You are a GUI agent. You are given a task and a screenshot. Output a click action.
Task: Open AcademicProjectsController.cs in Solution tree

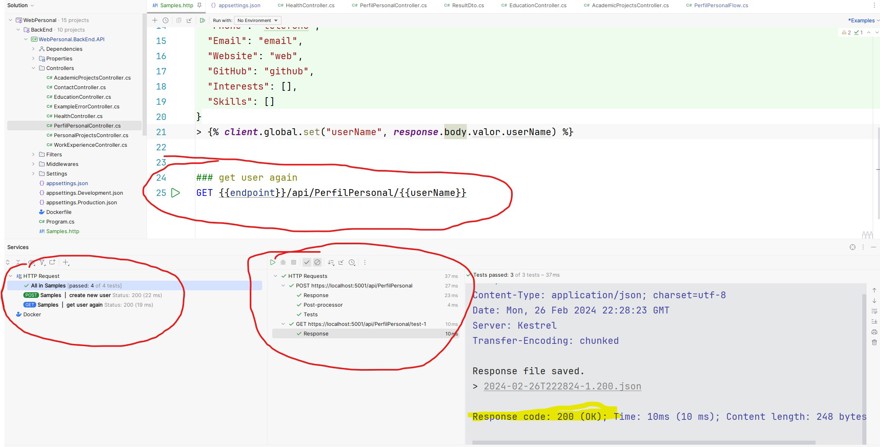pyautogui.click(x=89, y=77)
